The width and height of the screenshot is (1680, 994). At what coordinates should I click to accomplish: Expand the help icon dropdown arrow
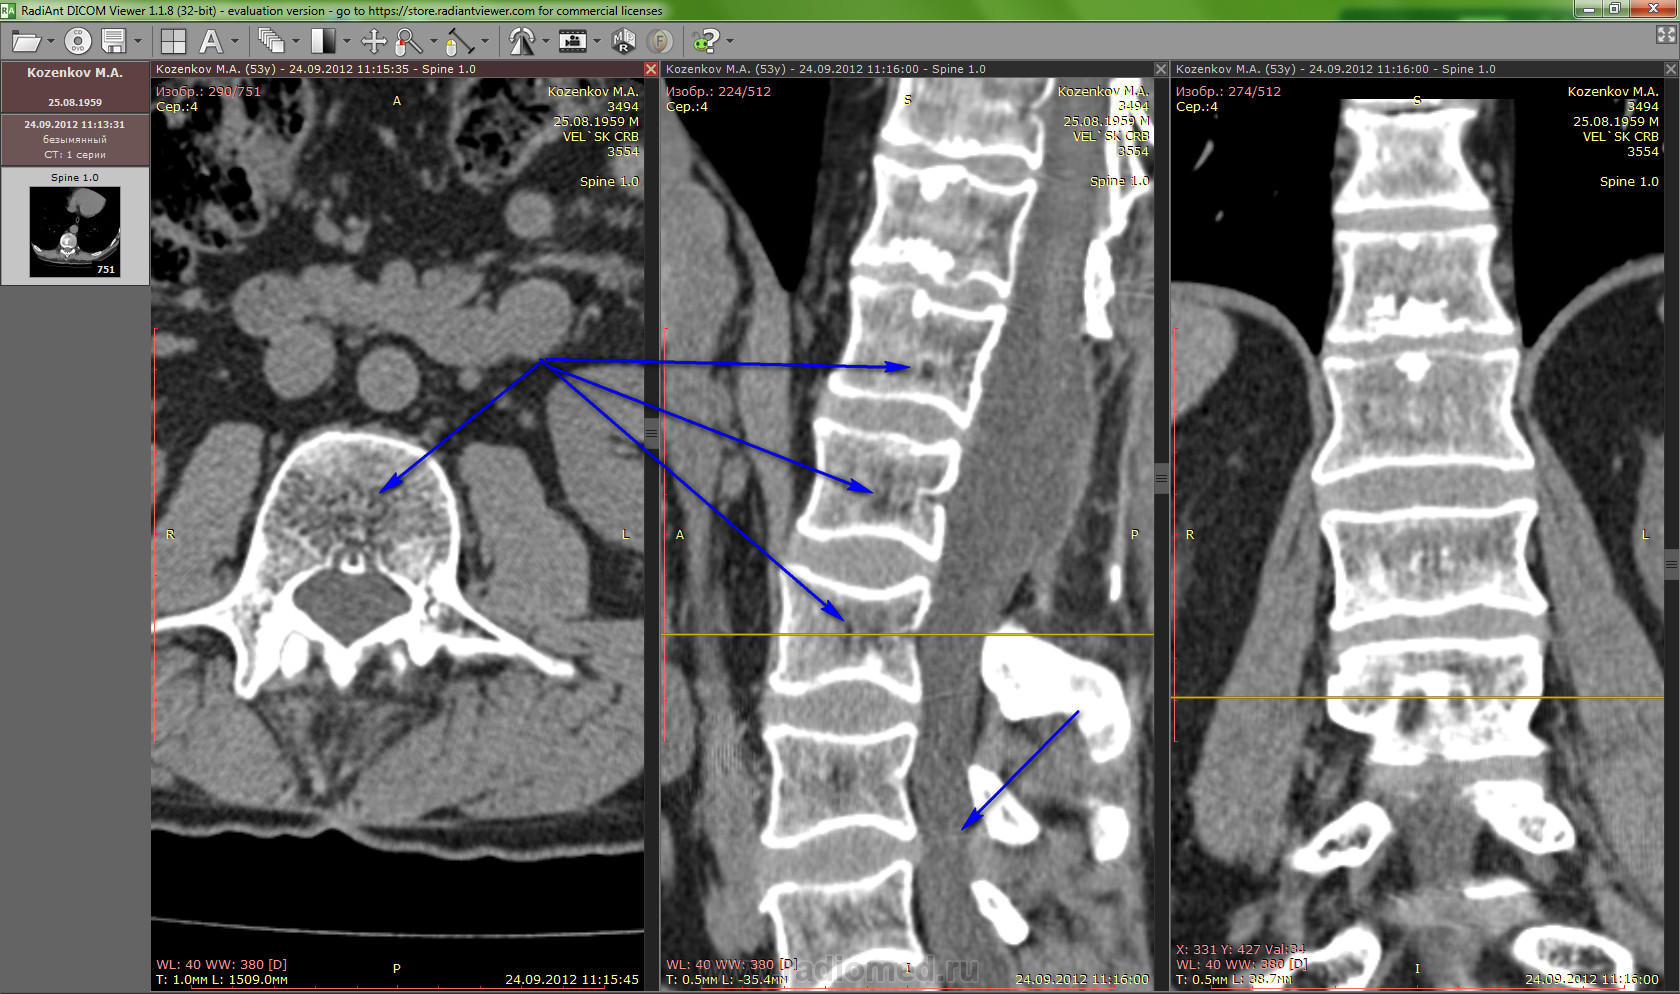pyautogui.click(x=730, y=41)
